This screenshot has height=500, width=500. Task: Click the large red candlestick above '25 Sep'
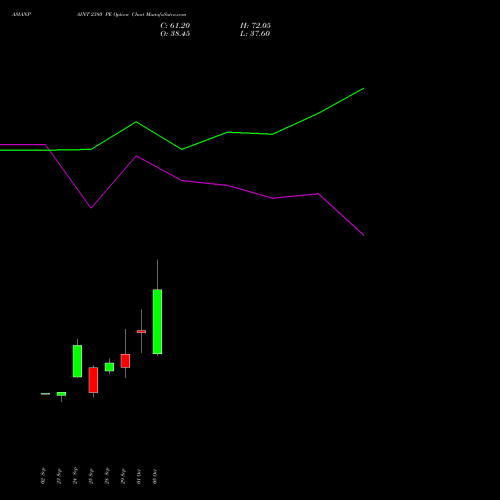pos(93,380)
